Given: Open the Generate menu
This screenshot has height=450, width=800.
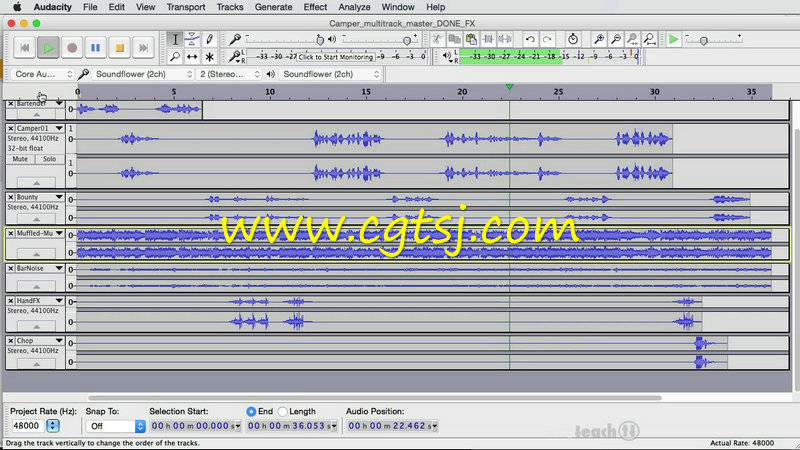Looking at the screenshot, I should coord(273,7).
